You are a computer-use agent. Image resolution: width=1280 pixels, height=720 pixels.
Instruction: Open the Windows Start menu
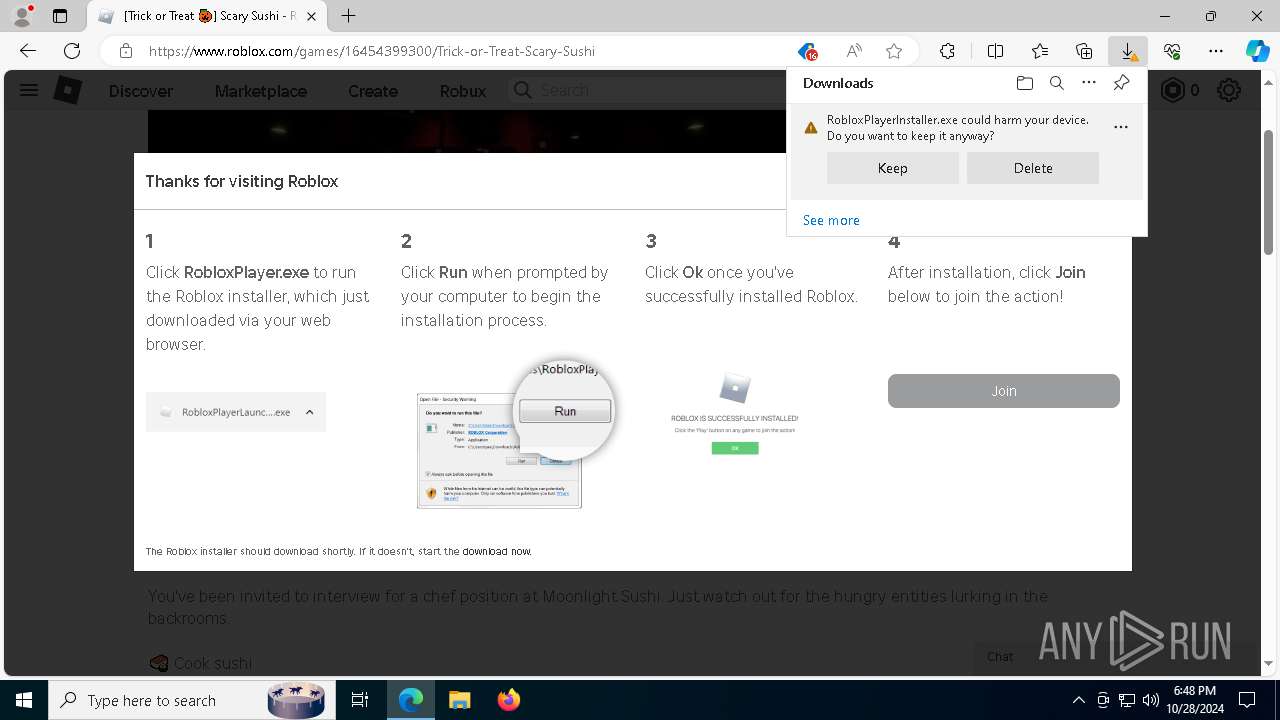[x=24, y=700]
